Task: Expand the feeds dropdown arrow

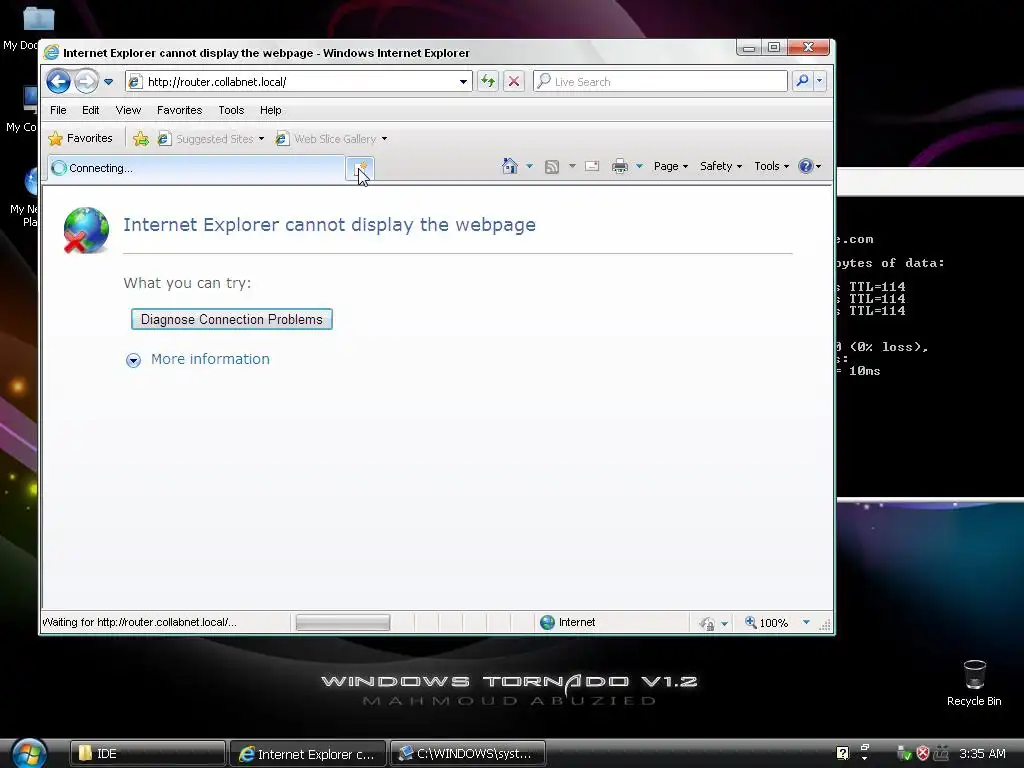Action: (x=572, y=166)
